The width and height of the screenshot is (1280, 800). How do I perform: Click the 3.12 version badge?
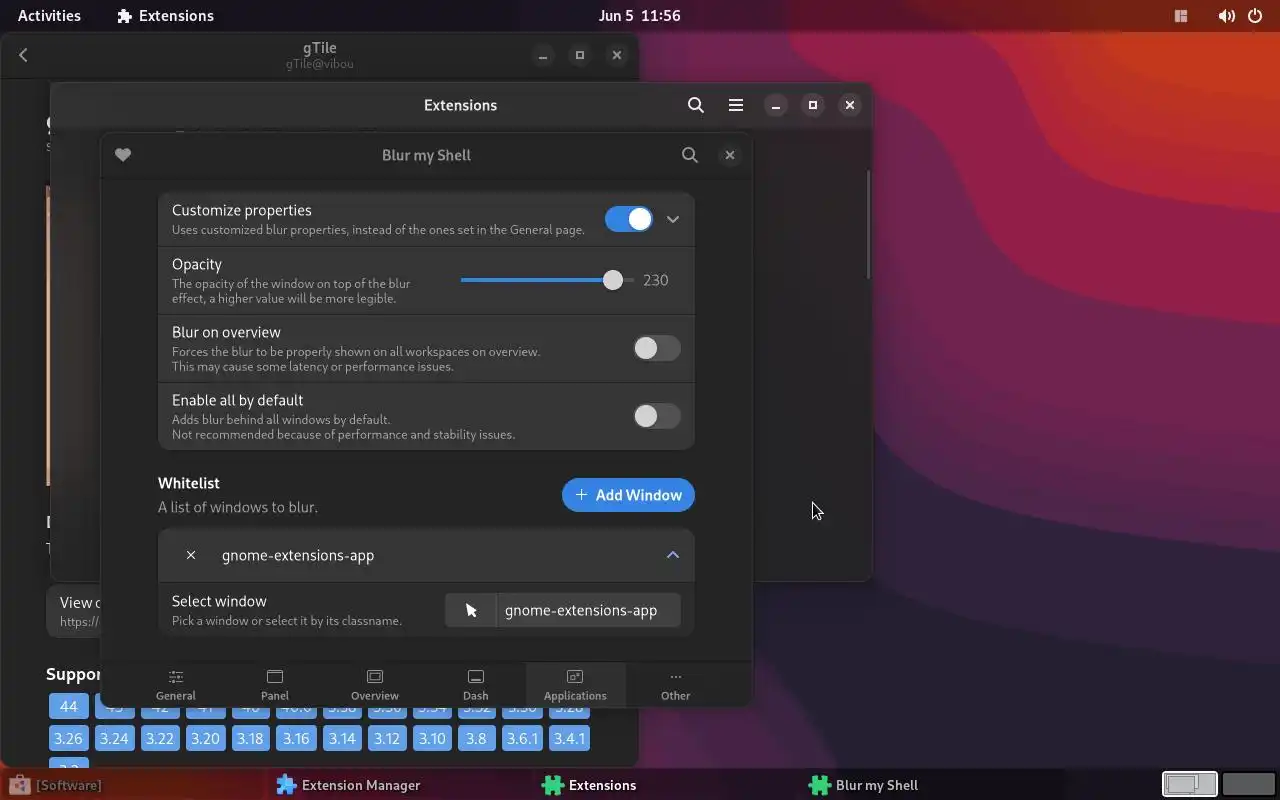[387, 739]
